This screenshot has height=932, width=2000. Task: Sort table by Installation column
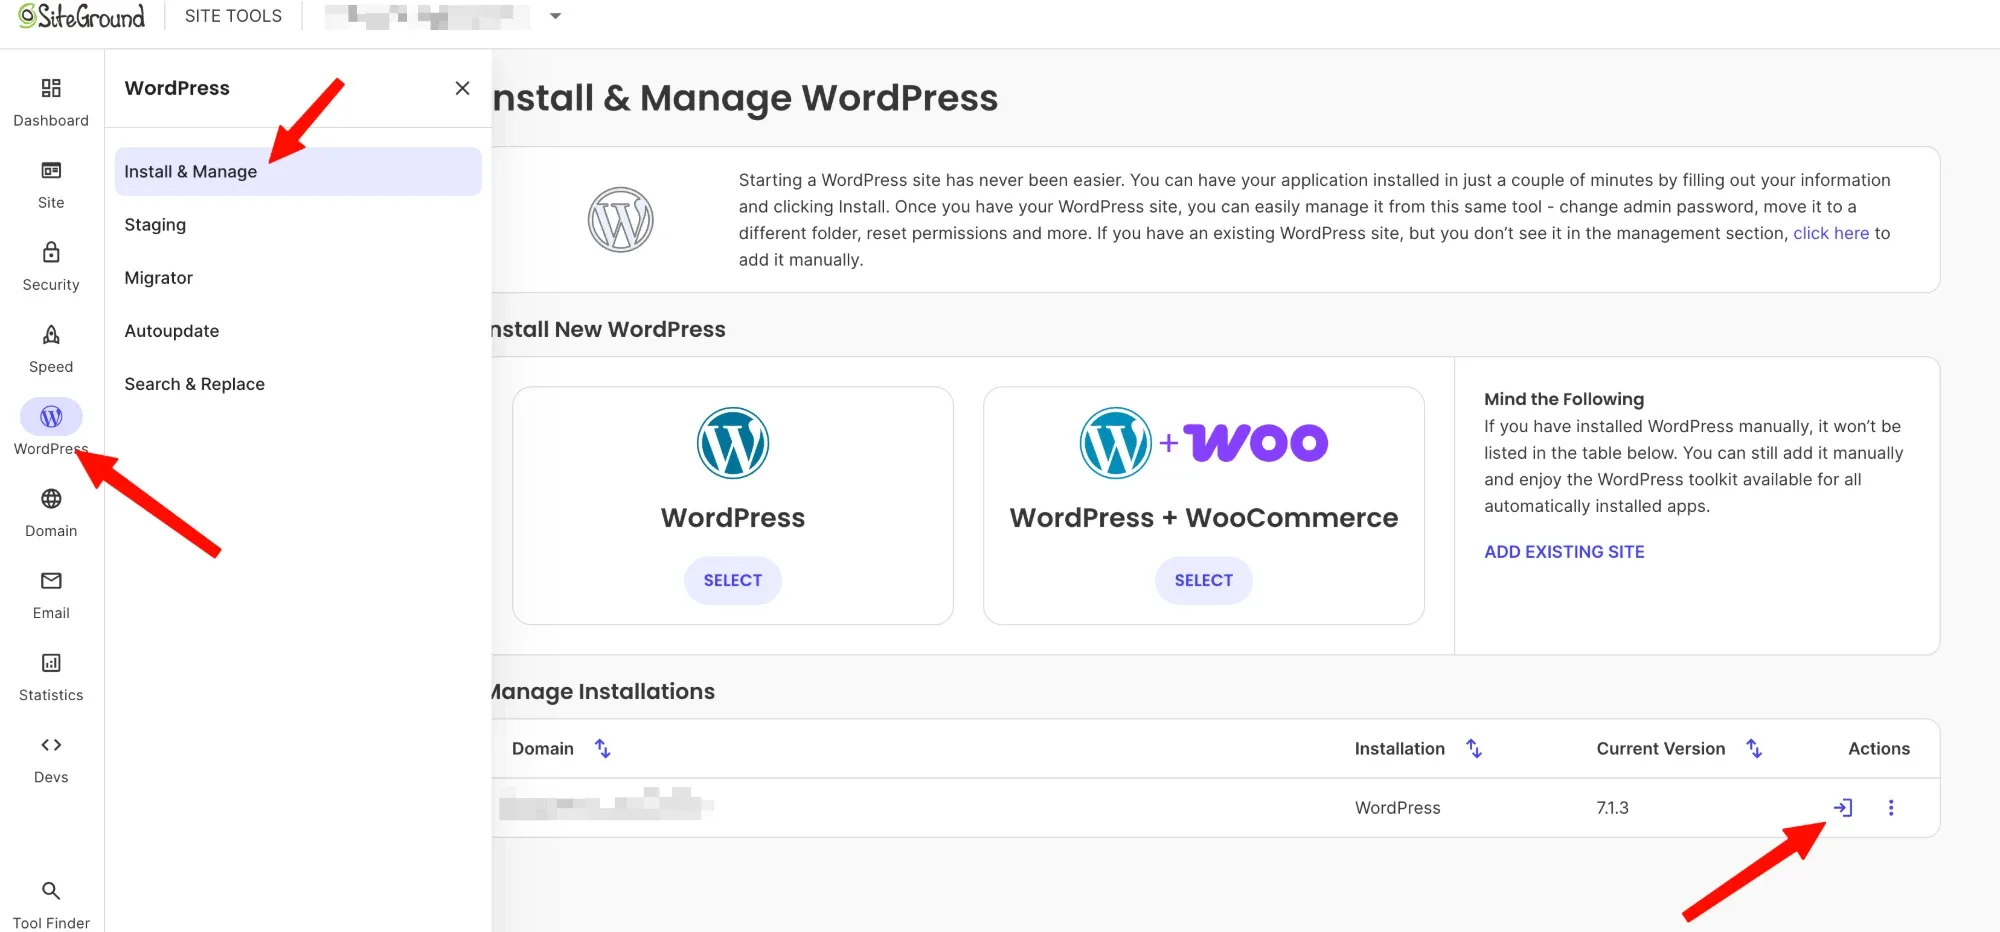coord(1474,748)
